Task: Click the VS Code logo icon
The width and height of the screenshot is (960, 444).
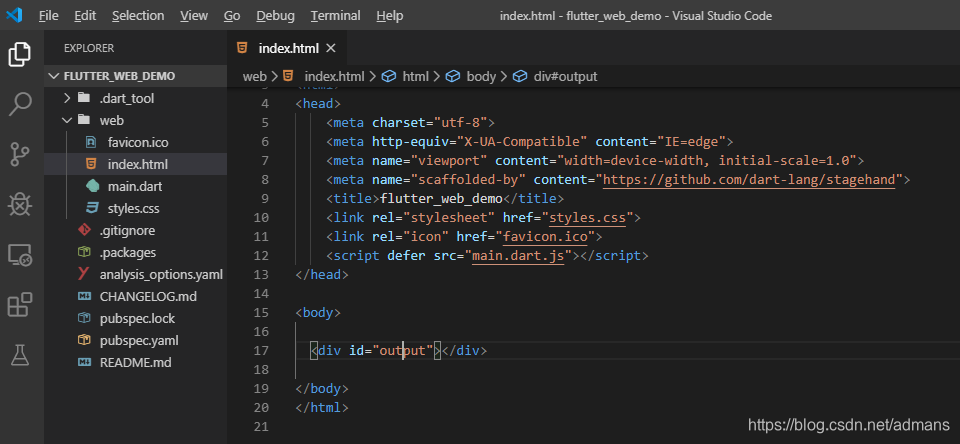Action: pyautogui.click(x=14, y=15)
